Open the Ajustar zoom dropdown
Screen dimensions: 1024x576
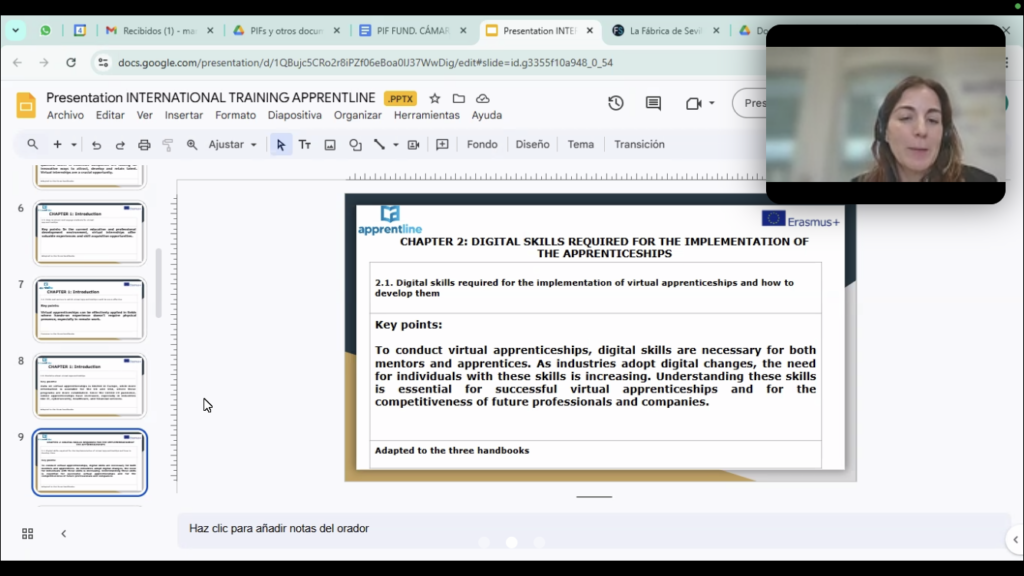pyautogui.click(x=232, y=145)
